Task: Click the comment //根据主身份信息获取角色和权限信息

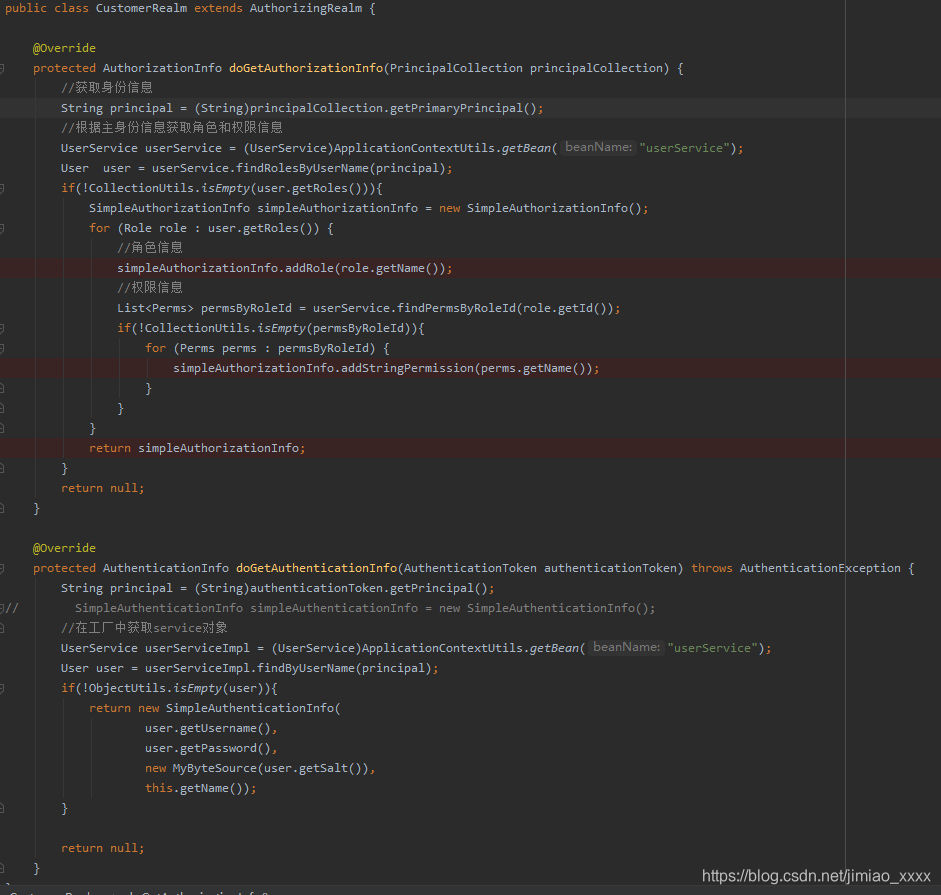Action: (171, 127)
